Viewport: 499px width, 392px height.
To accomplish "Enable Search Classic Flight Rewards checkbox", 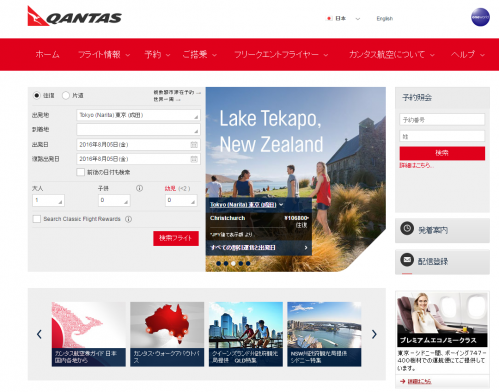I will click(x=37, y=219).
